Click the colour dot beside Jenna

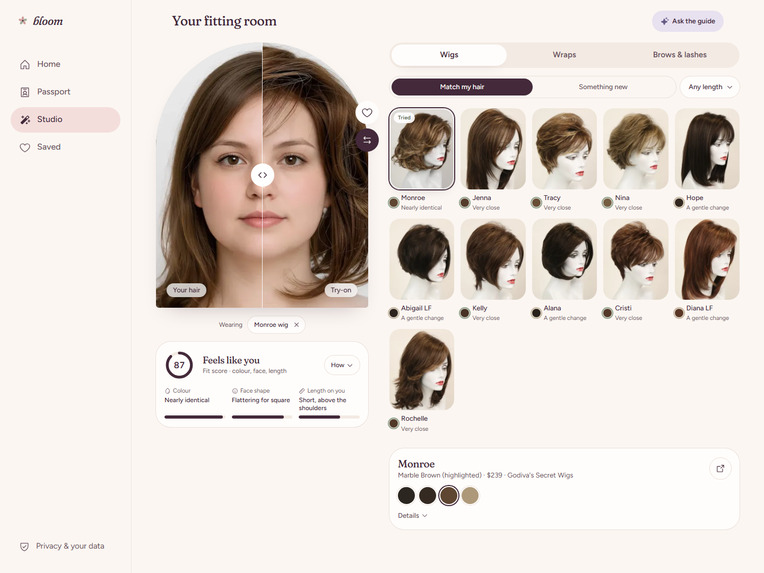pos(465,203)
